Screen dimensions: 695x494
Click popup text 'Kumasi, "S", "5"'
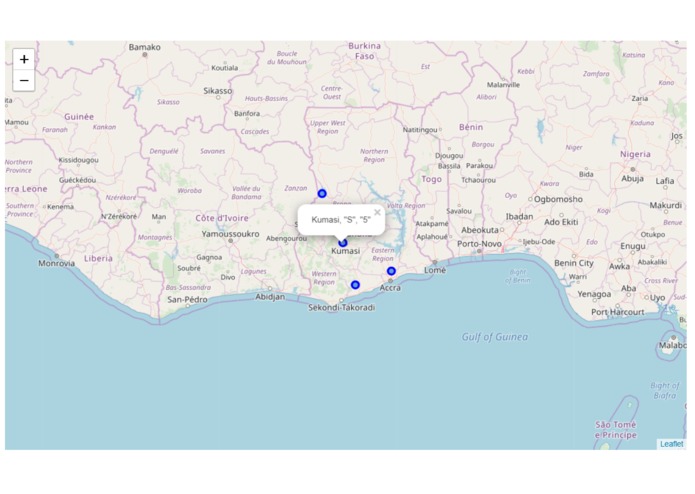341,220
